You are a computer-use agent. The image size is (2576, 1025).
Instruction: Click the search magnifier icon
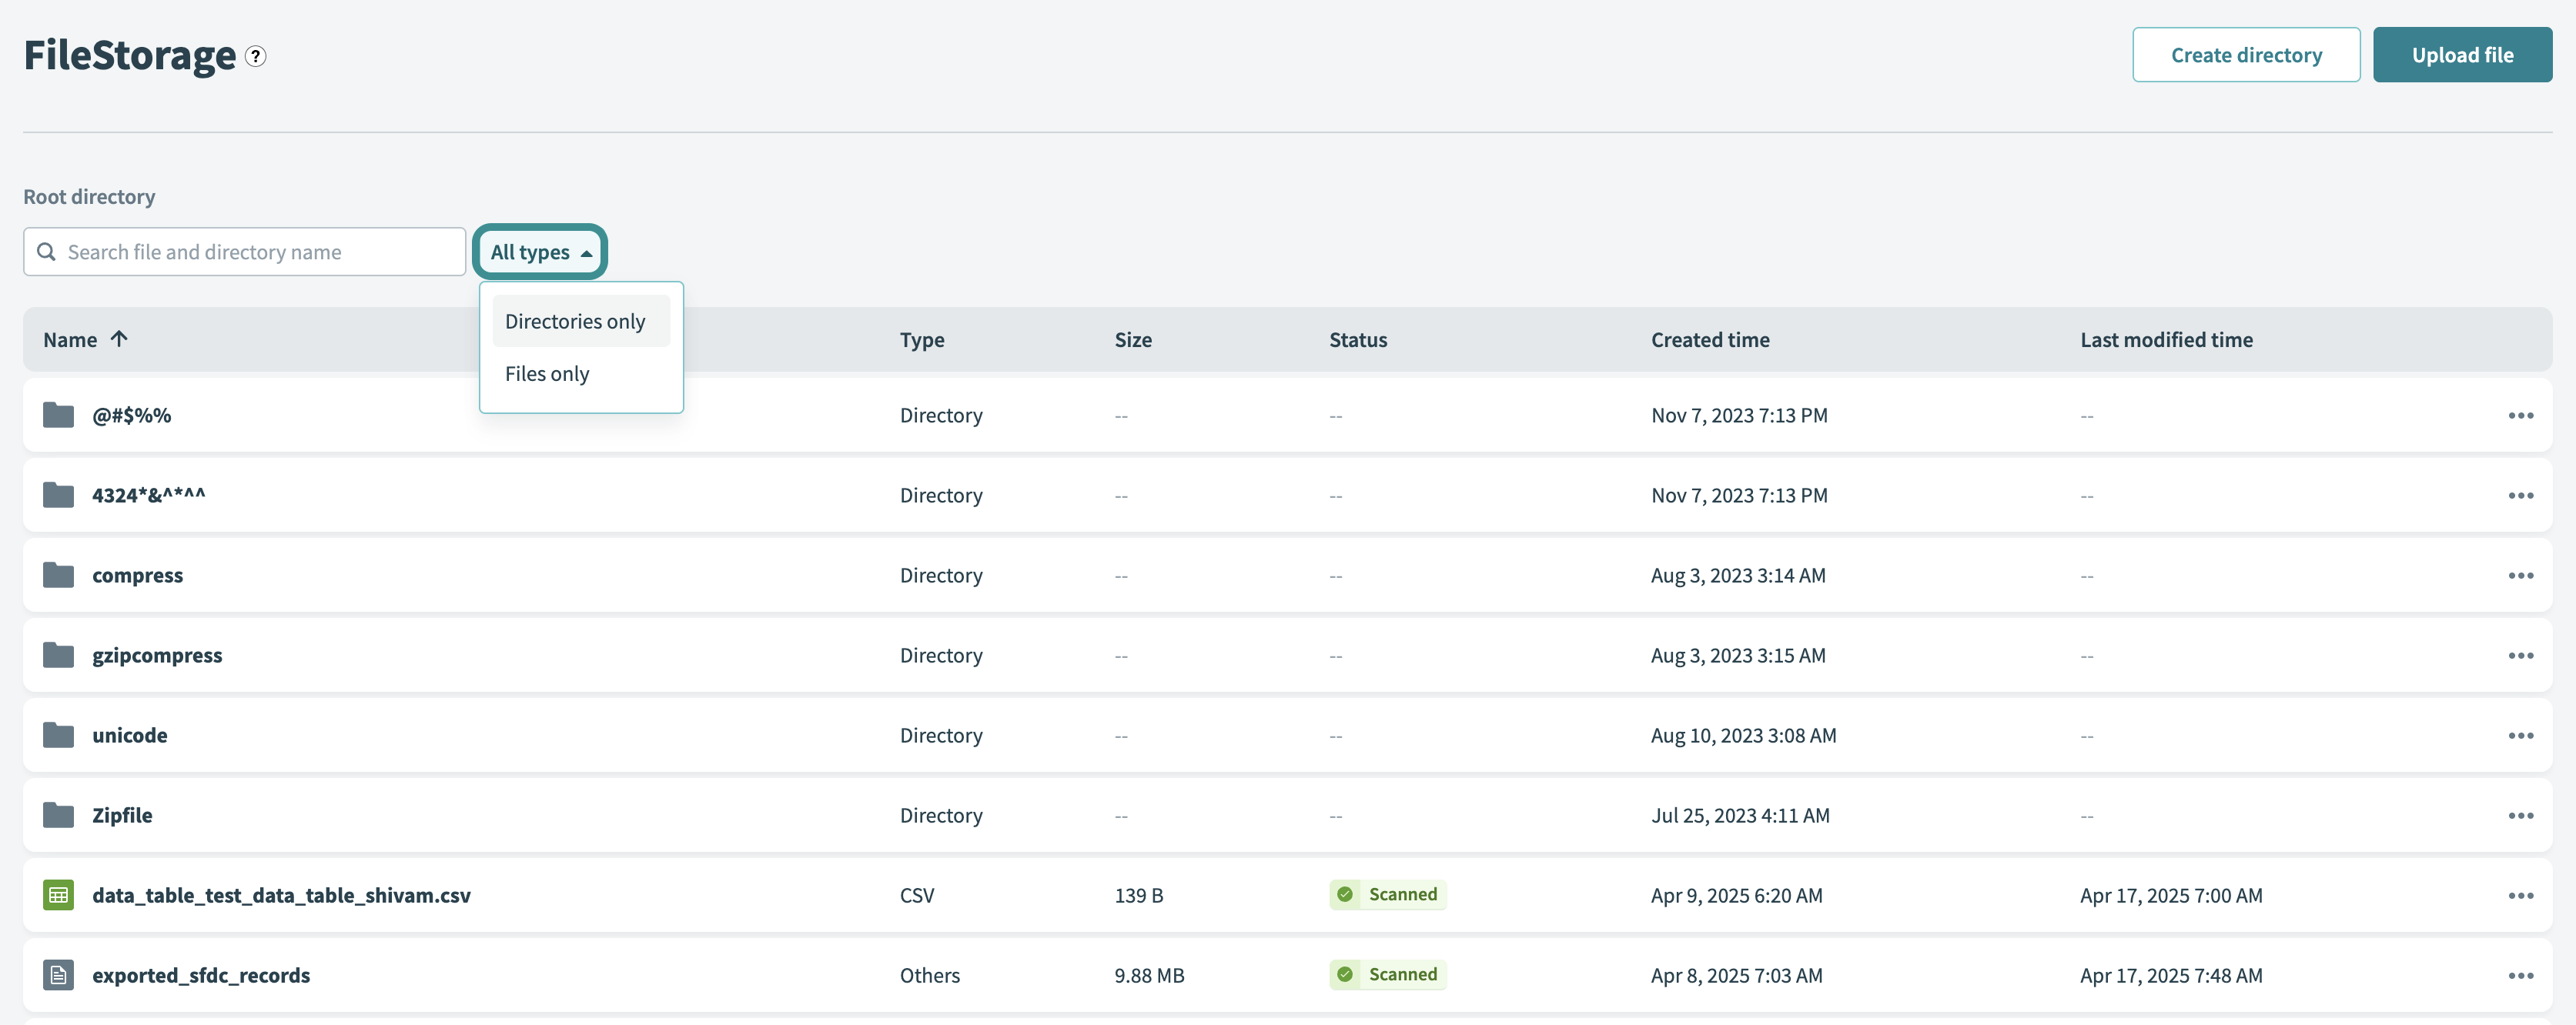(x=46, y=252)
